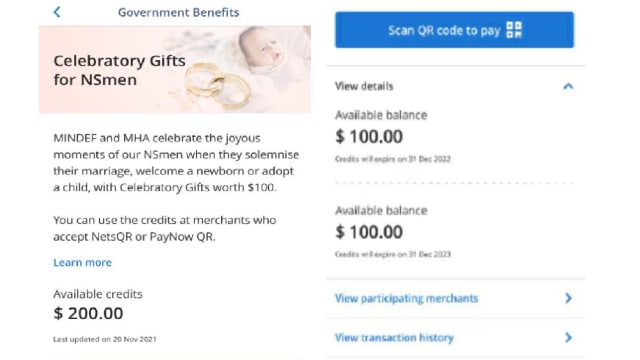Screen dimensions: 640x360
Task: Click the Government Benefits page title
Action: click(x=179, y=12)
